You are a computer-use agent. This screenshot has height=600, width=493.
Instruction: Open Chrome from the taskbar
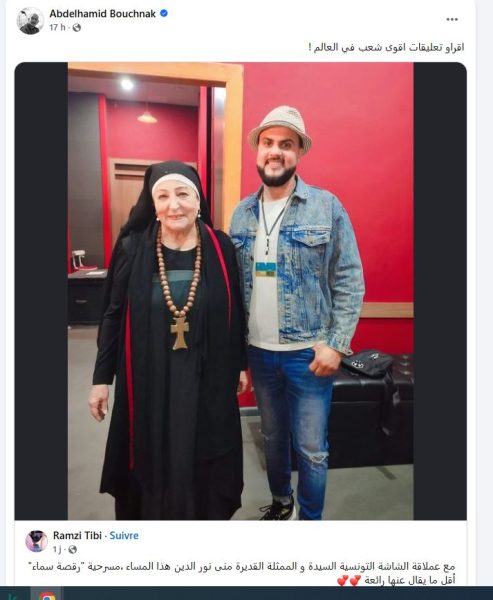pyautogui.click(x=47, y=596)
